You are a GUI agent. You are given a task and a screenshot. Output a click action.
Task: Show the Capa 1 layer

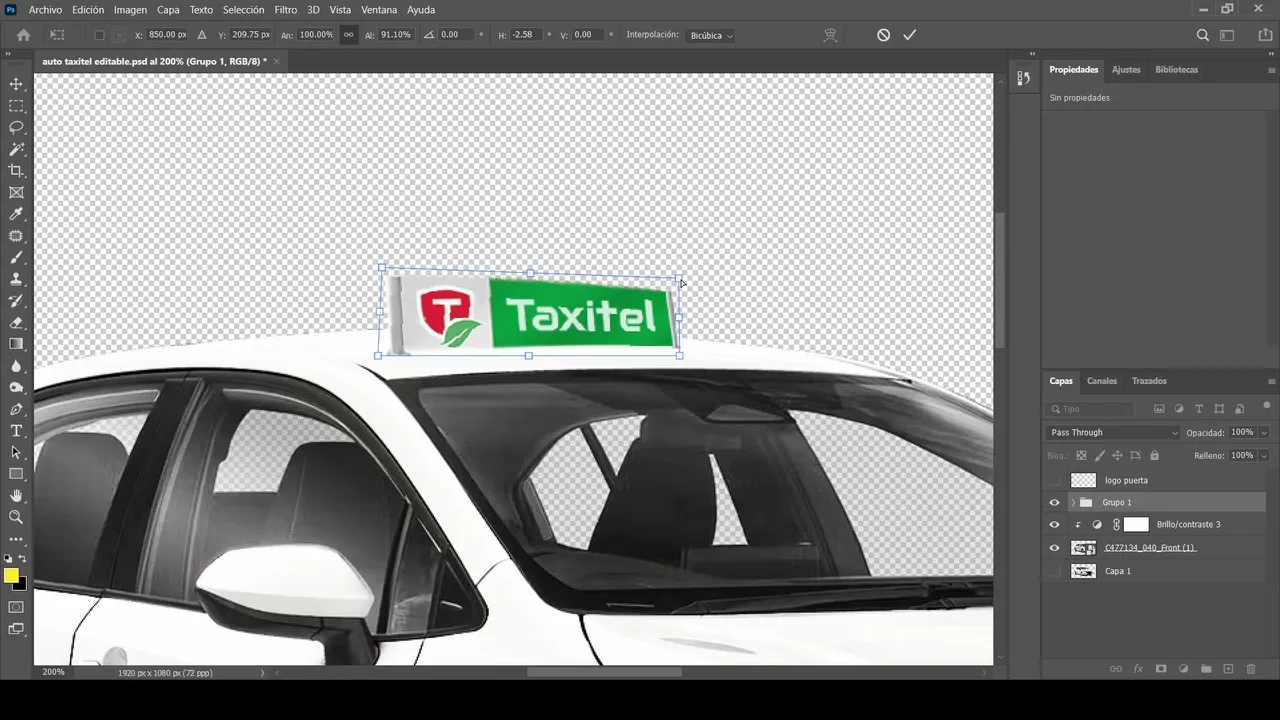point(1054,571)
